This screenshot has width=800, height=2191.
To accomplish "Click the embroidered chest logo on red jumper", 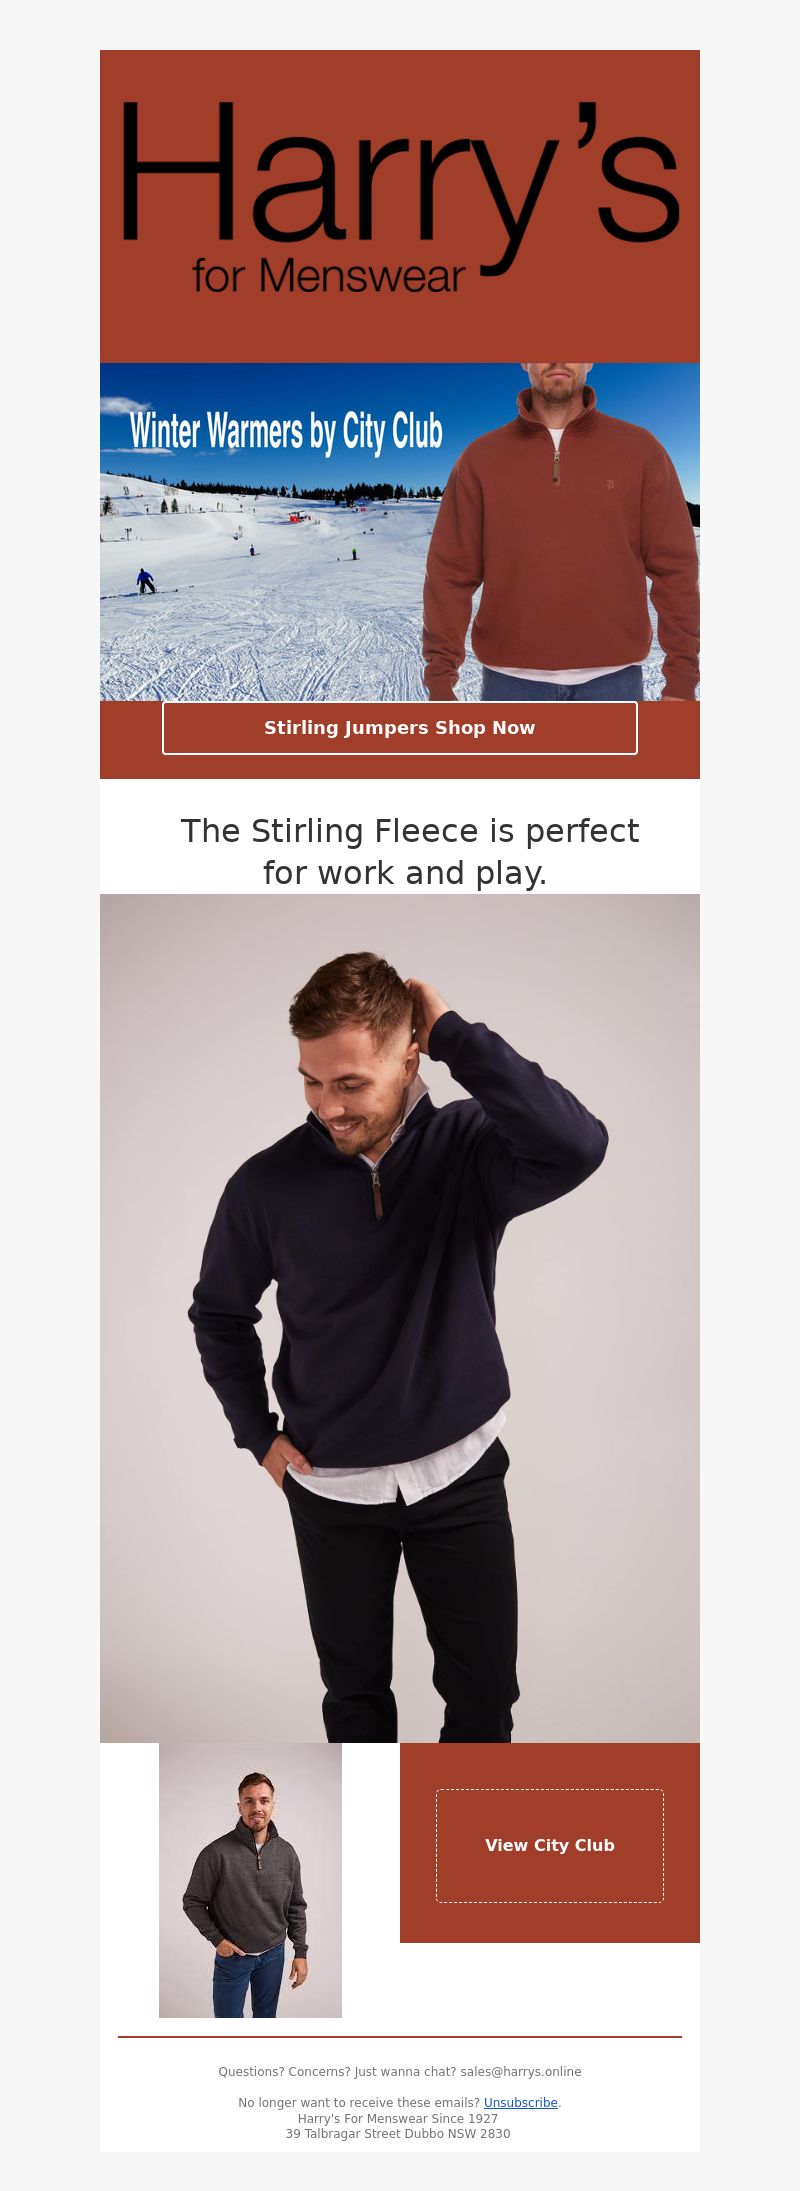I will click(x=610, y=485).
